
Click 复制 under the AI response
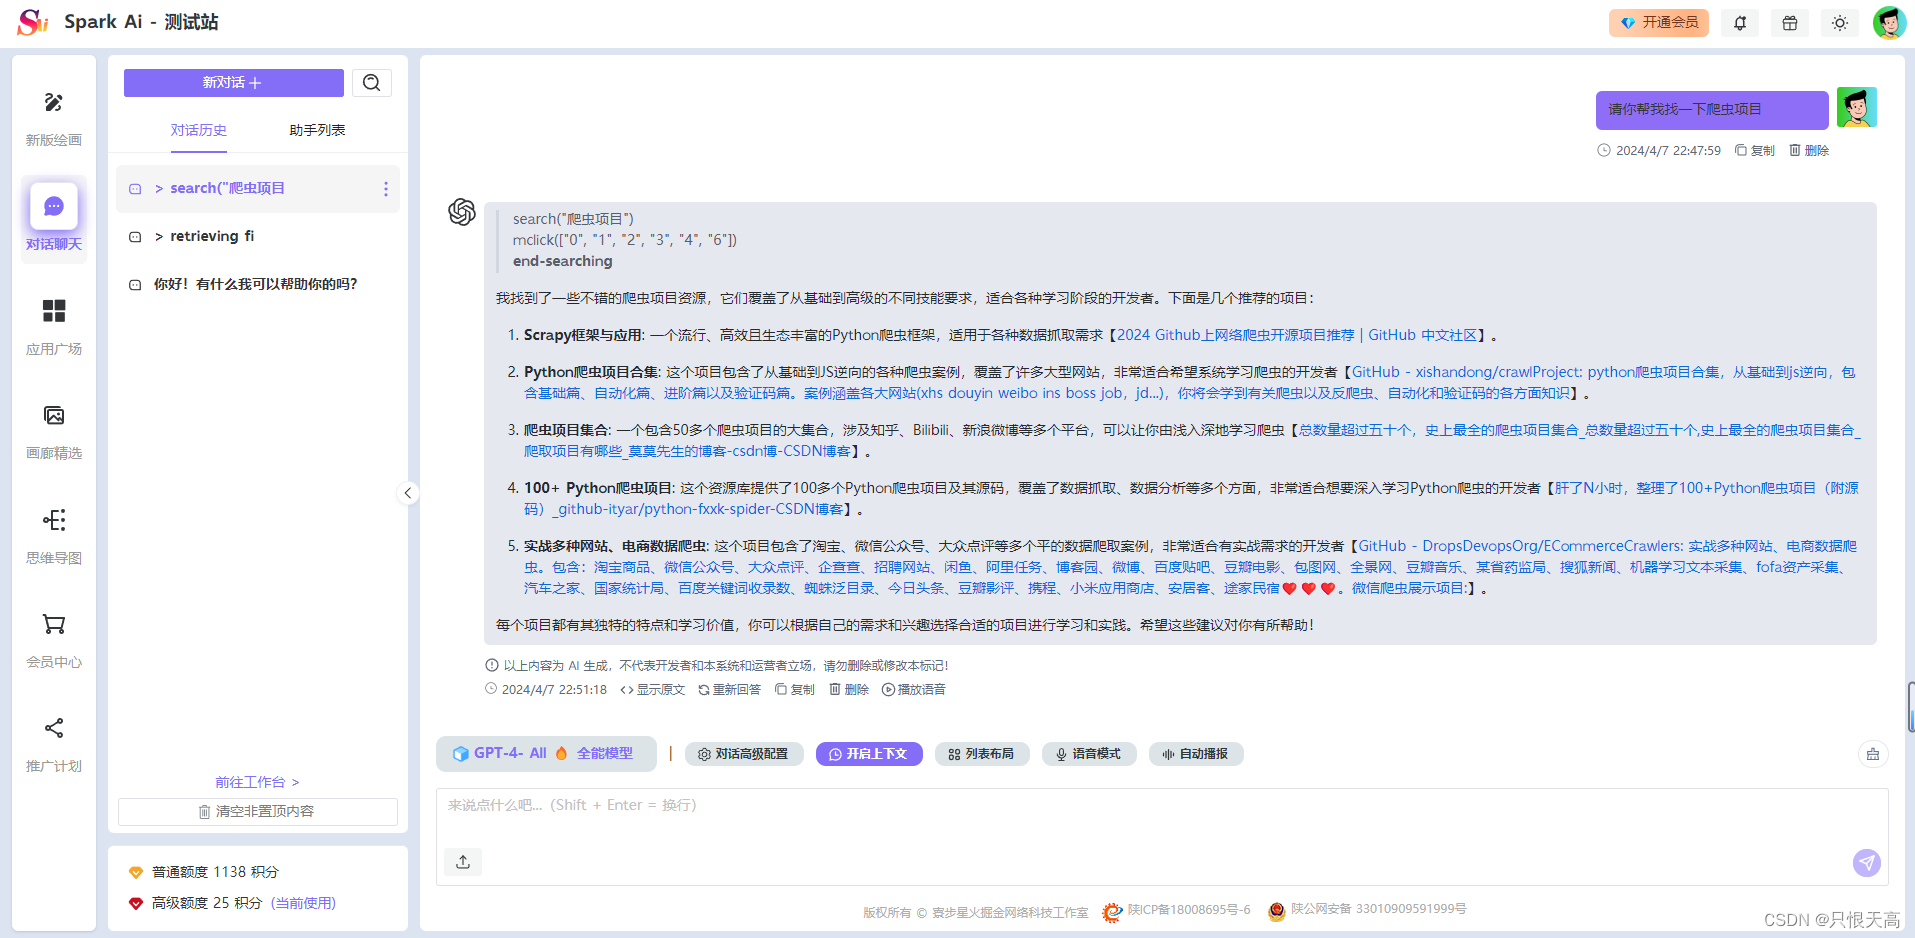795,690
